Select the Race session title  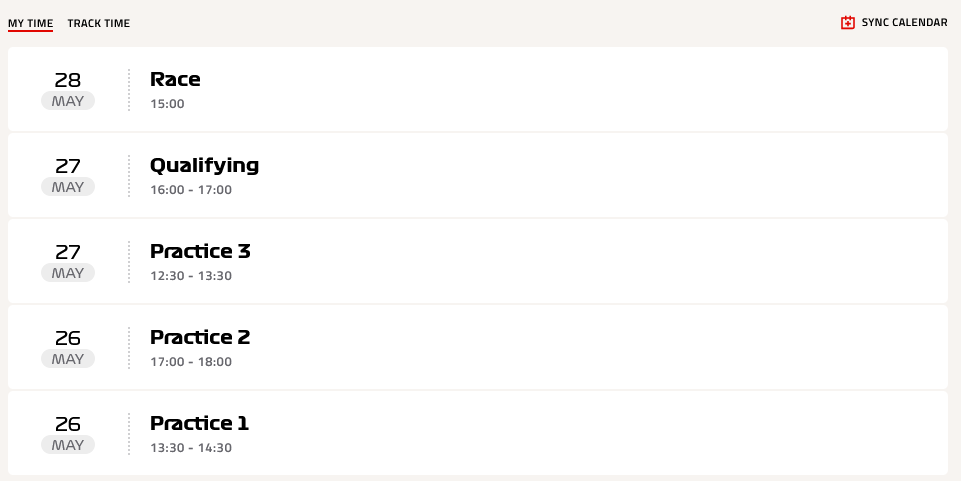click(x=175, y=79)
